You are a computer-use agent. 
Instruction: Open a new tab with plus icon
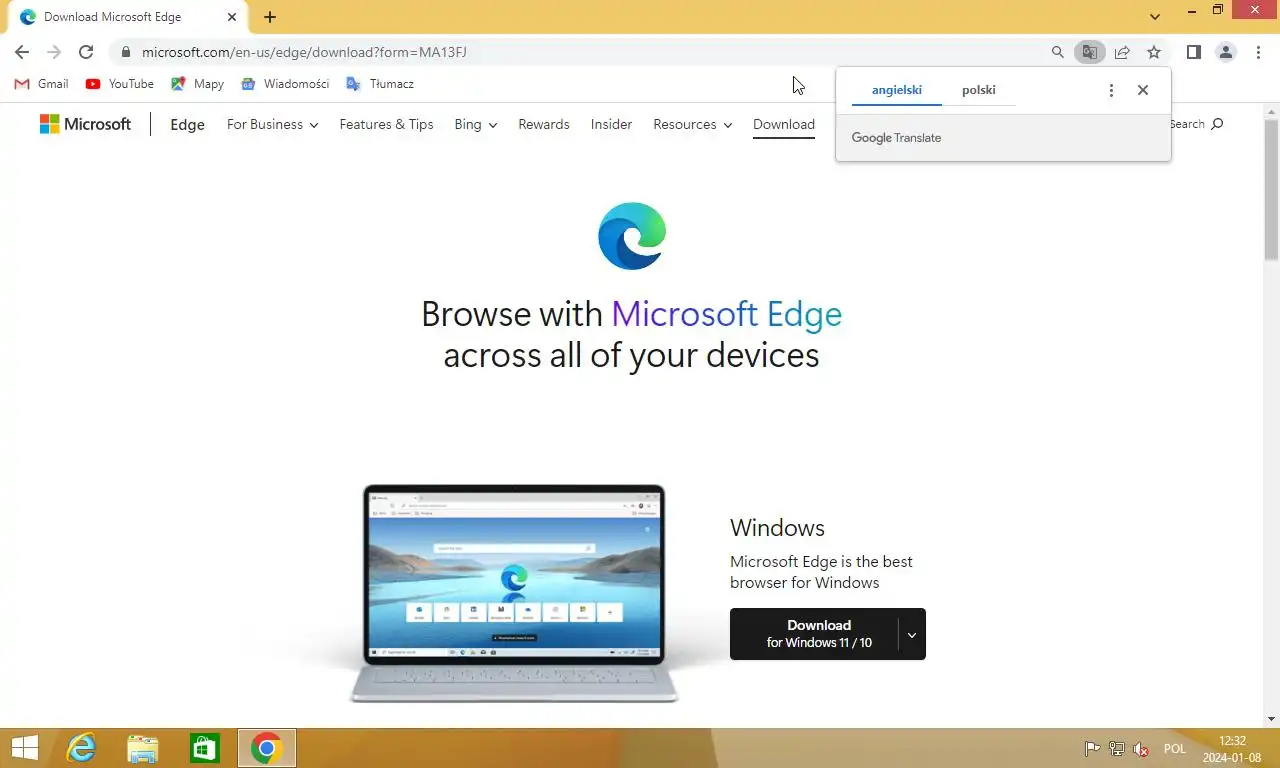pos(270,17)
